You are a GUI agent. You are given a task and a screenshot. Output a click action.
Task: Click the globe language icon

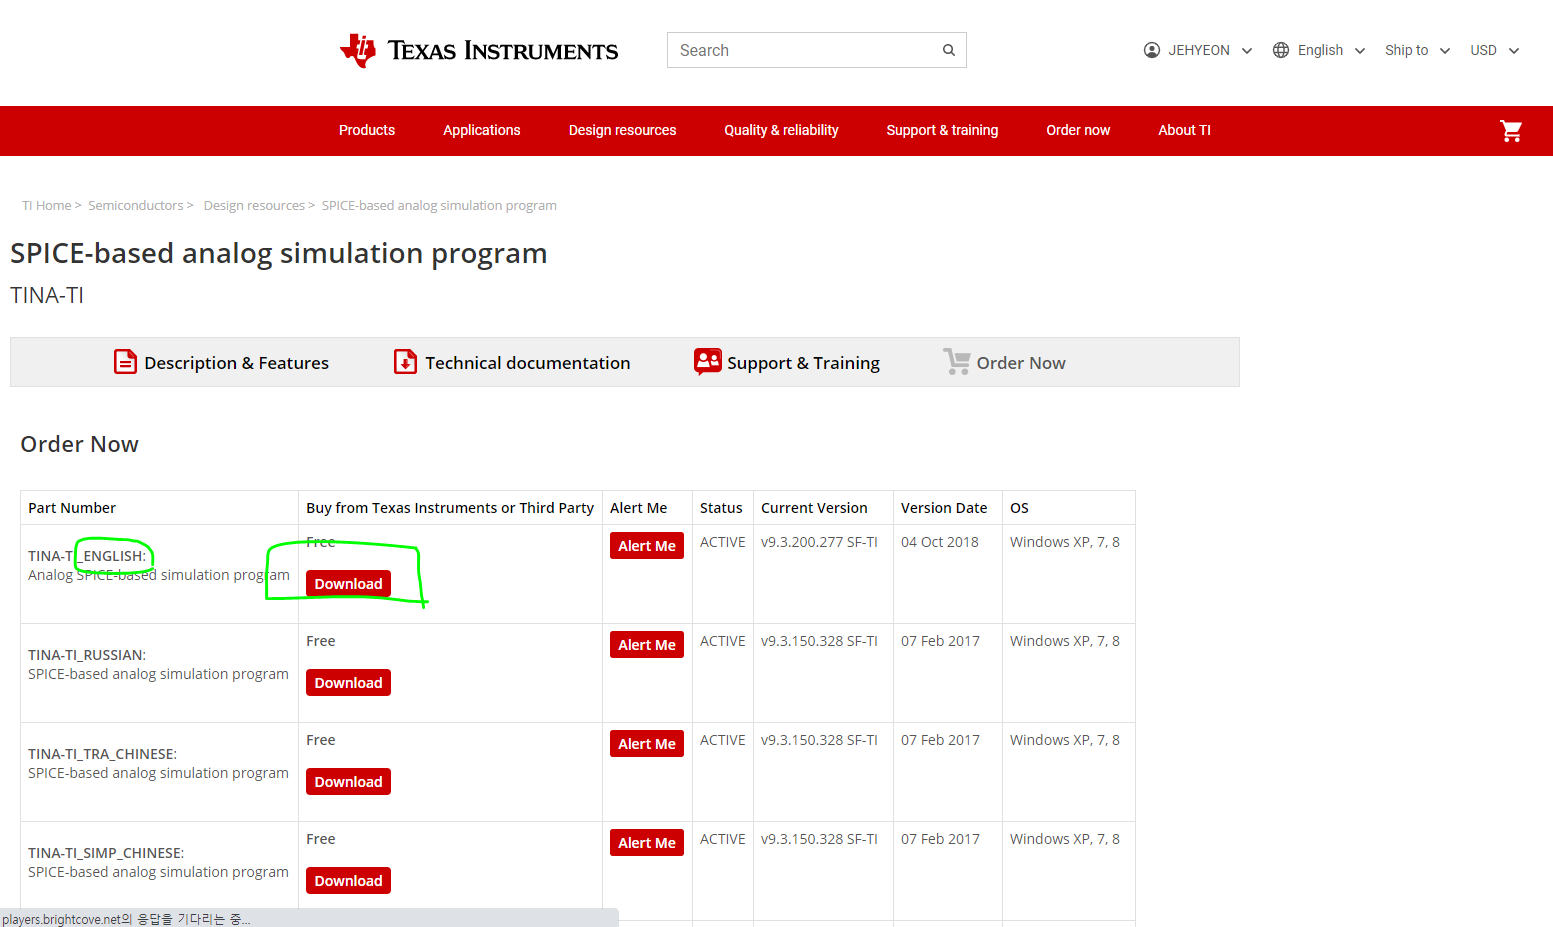(1281, 50)
